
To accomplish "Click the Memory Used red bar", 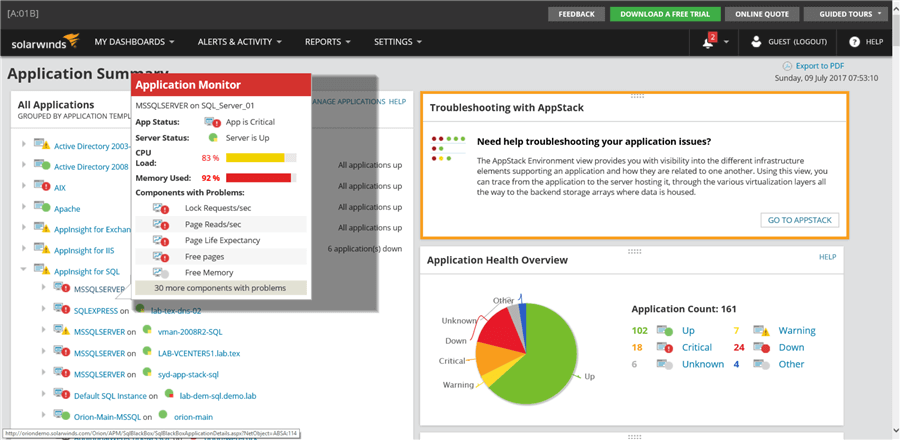I will (x=259, y=178).
